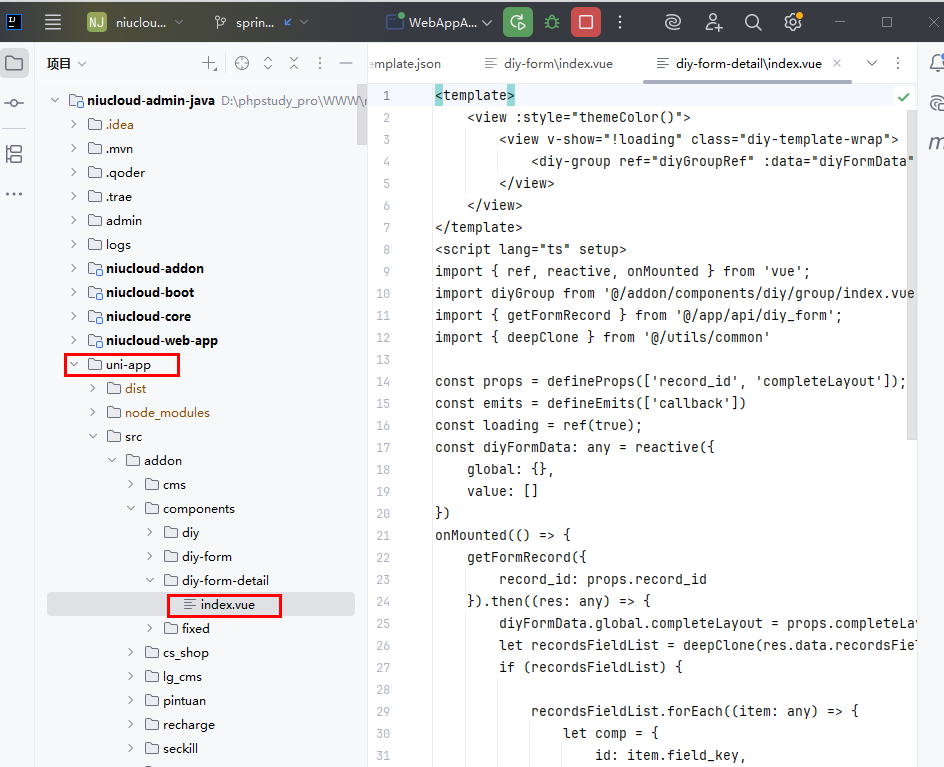
Task: Collapse the uni-app folder
Action: (x=73, y=364)
